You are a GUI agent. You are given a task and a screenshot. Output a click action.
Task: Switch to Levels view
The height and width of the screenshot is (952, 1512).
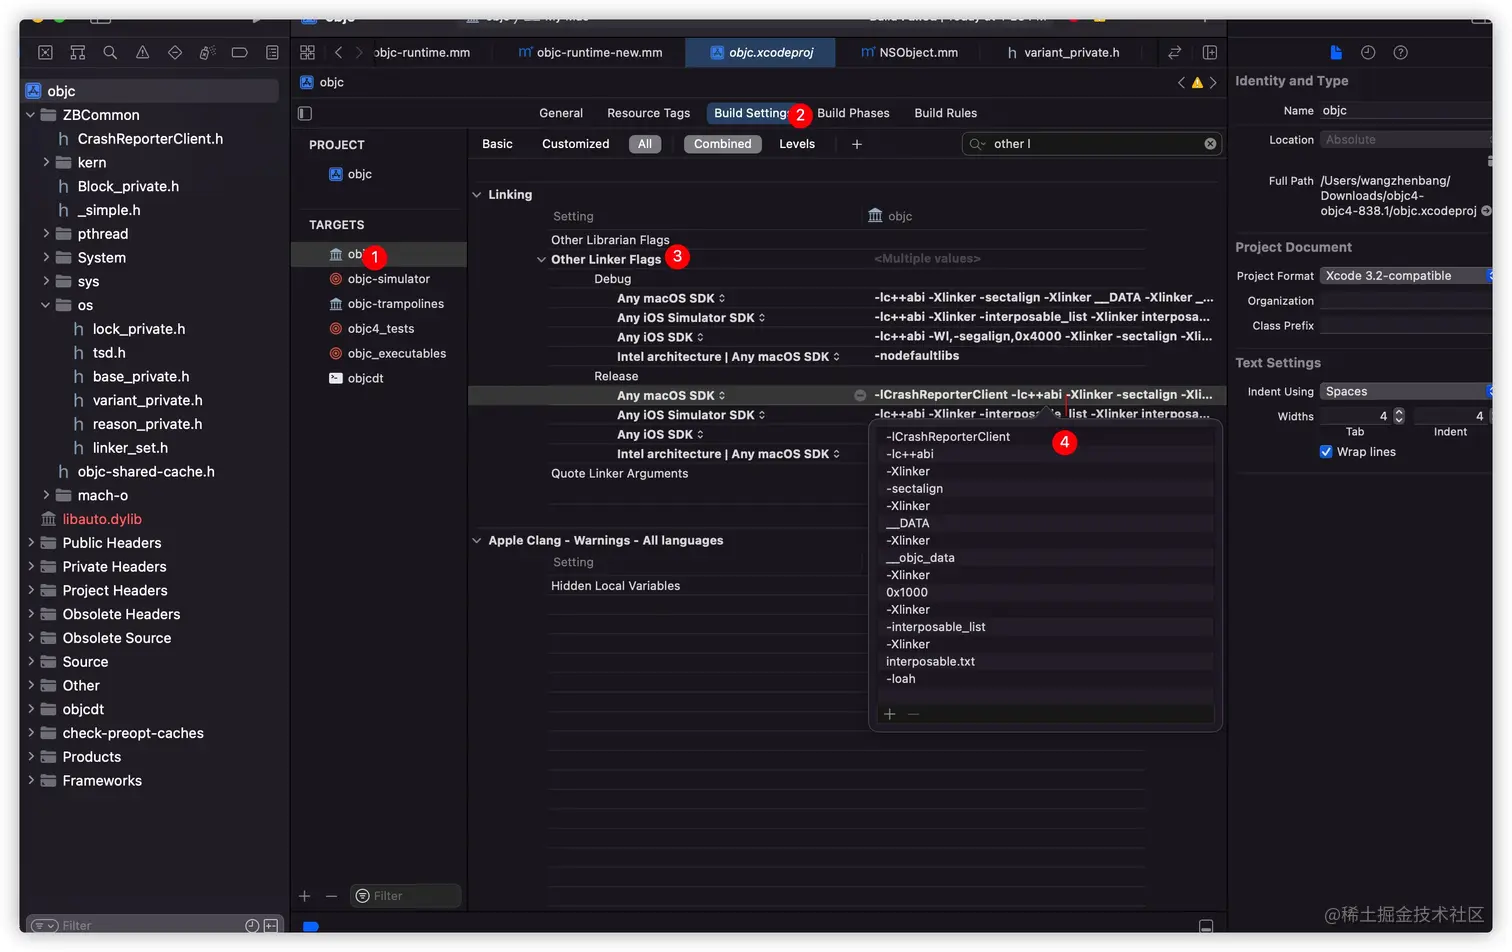797,144
